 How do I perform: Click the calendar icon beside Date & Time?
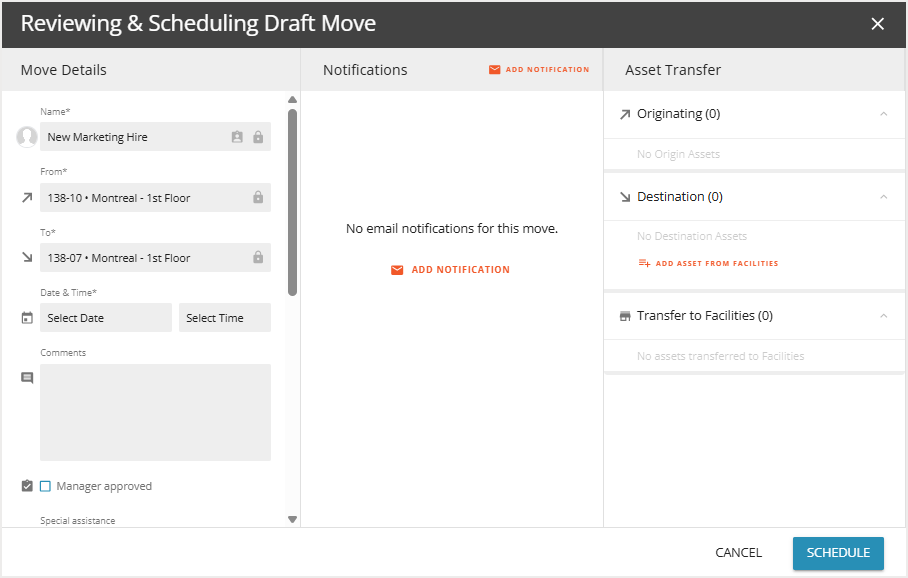pos(27,318)
